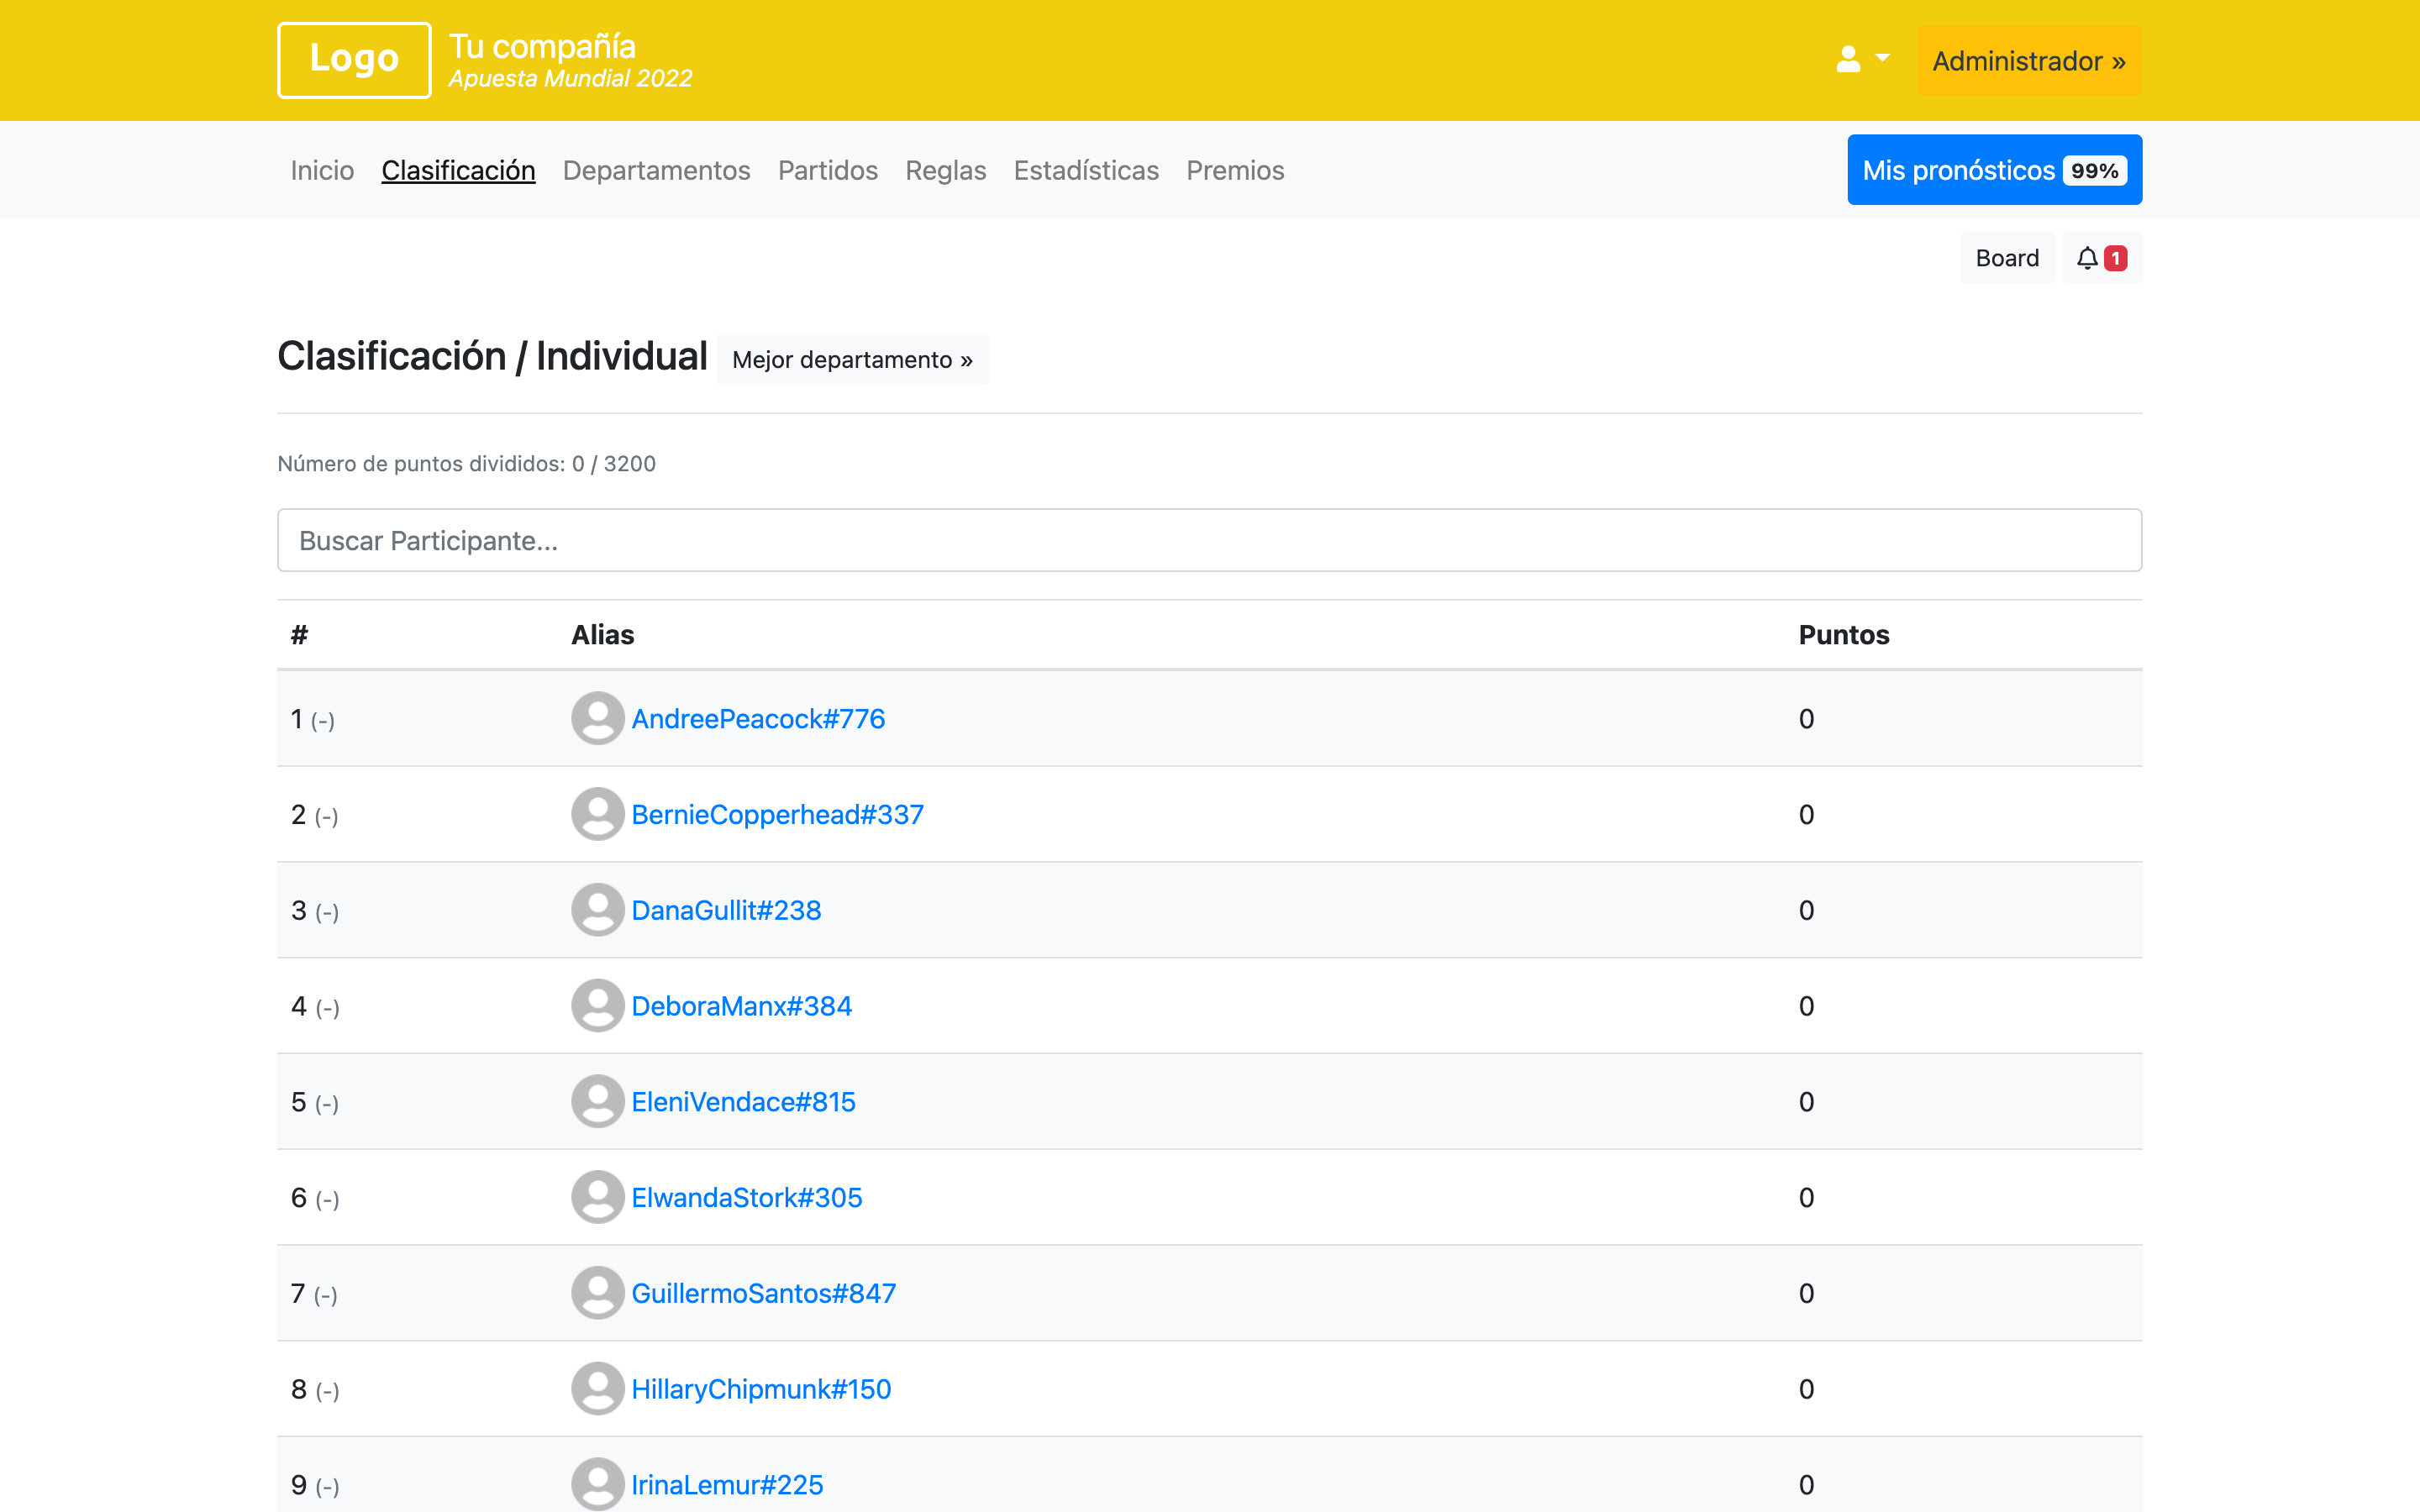2420x1512 pixels.
Task: Open the Reglas tab
Action: coord(945,170)
